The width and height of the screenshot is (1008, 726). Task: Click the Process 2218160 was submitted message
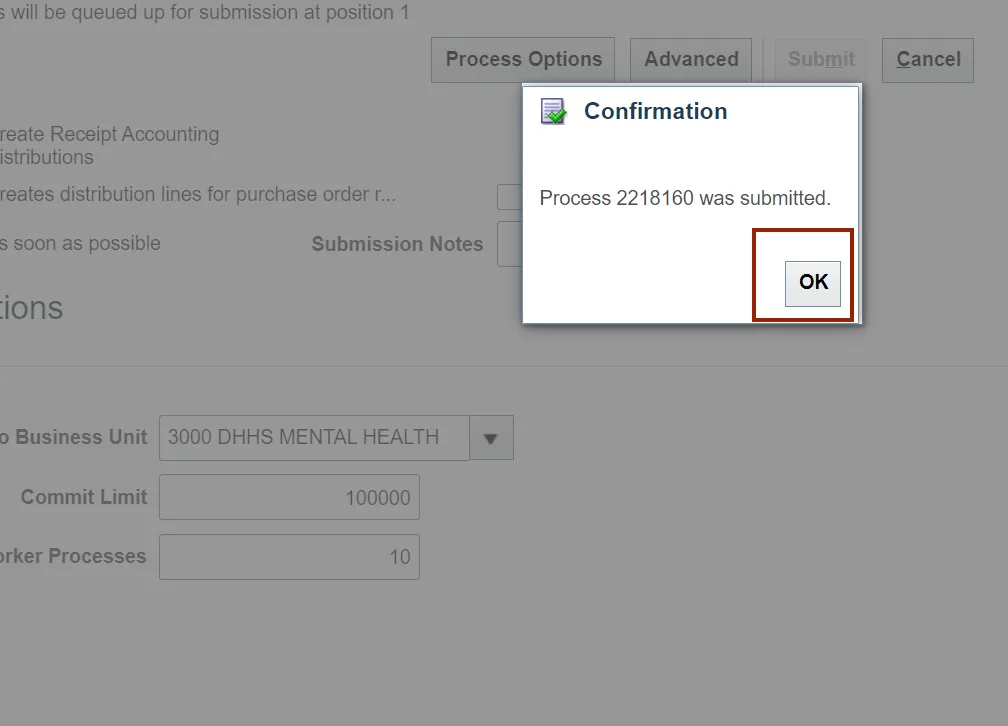(x=685, y=198)
